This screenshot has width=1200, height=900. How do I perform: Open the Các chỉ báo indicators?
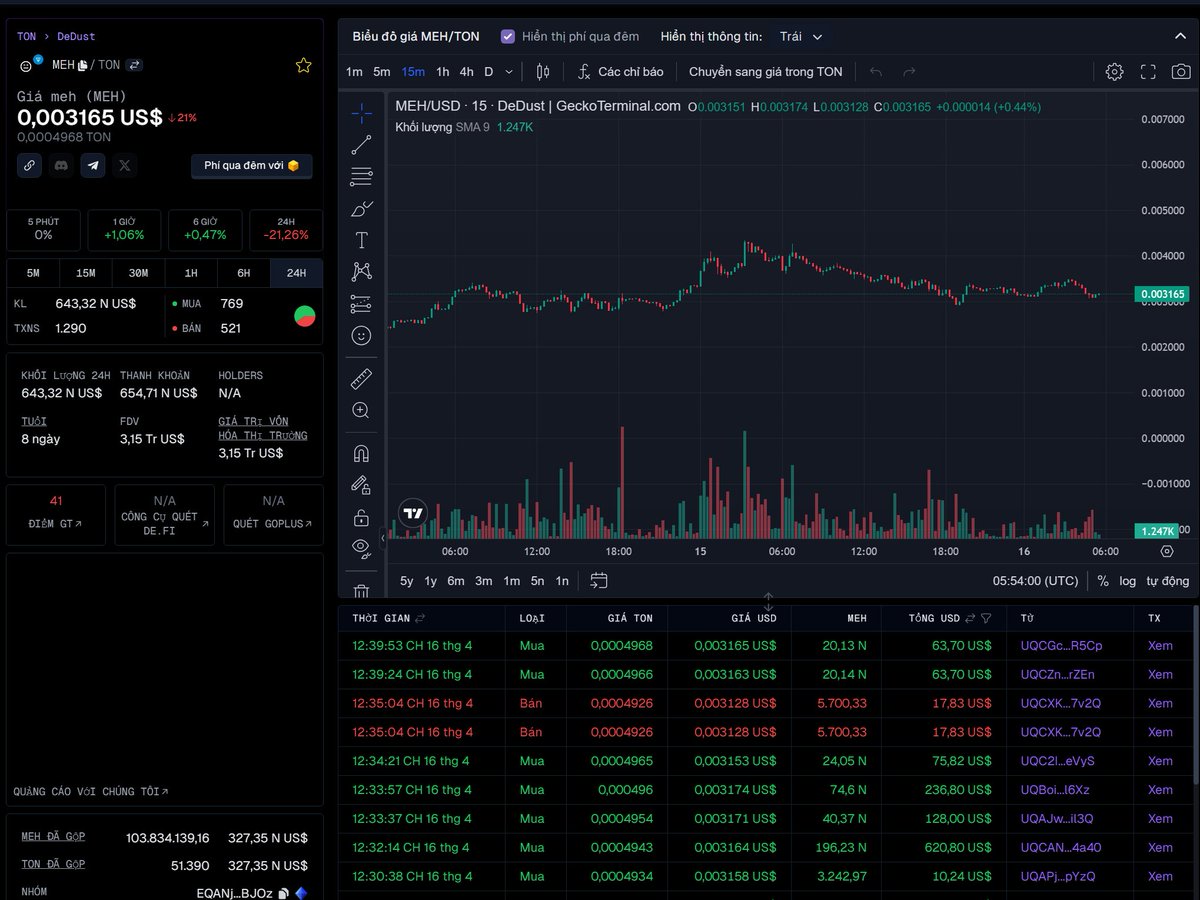(x=621, y=72)
